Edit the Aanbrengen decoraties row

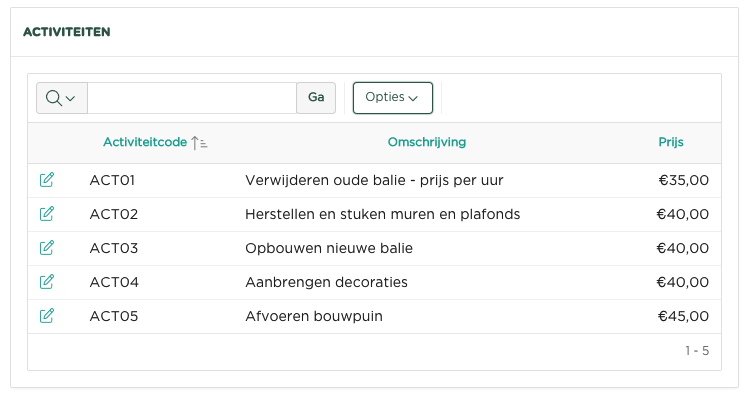pyautogui.click(x=47, y=282)
